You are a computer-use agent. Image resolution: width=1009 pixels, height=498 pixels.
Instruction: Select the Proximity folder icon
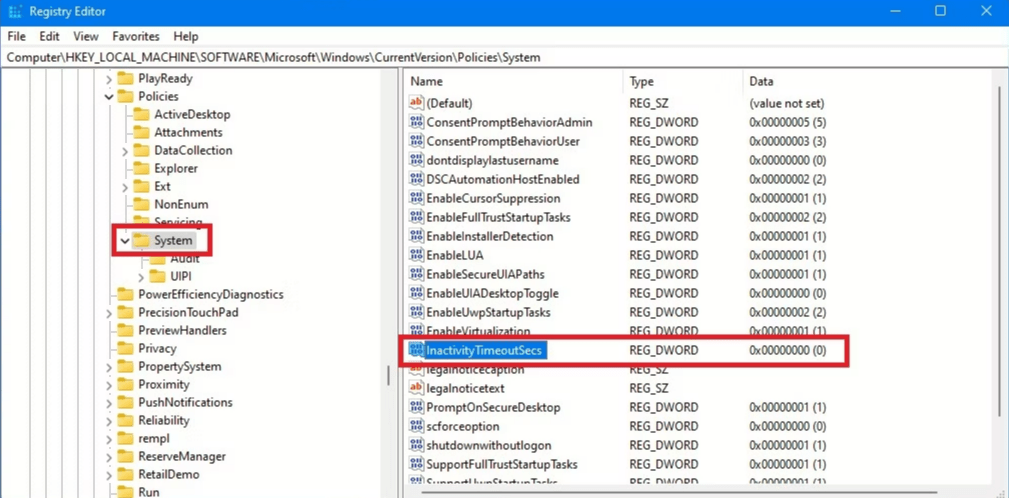pyautogui.click(x=125, y=385)
